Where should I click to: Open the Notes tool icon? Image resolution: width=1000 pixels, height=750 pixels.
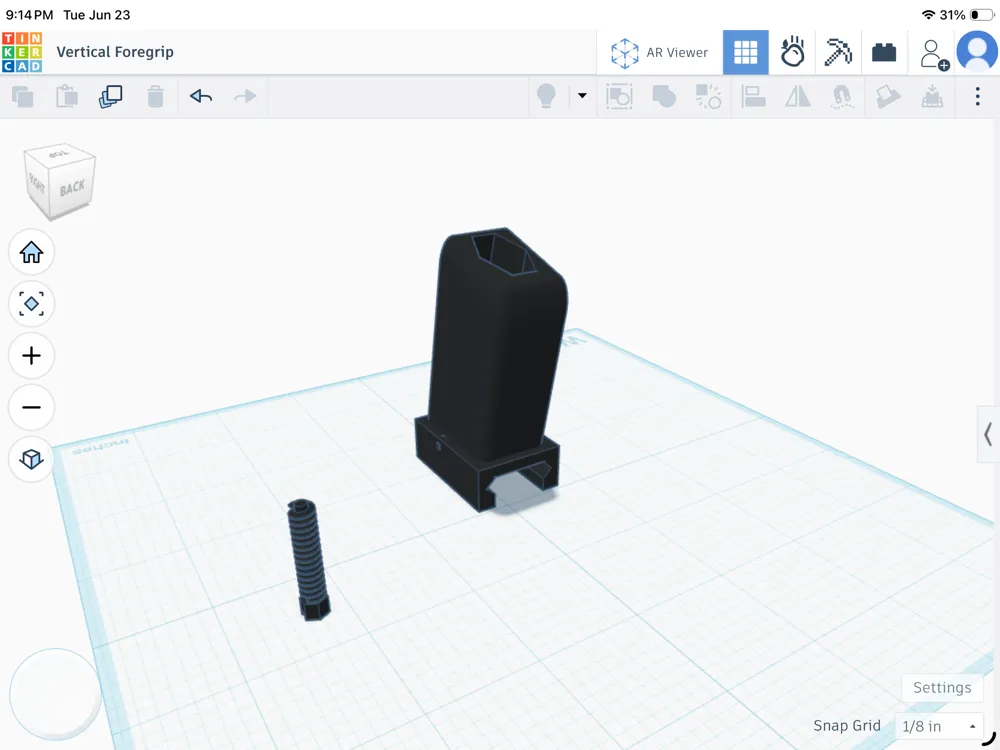(x=888, y=97)
